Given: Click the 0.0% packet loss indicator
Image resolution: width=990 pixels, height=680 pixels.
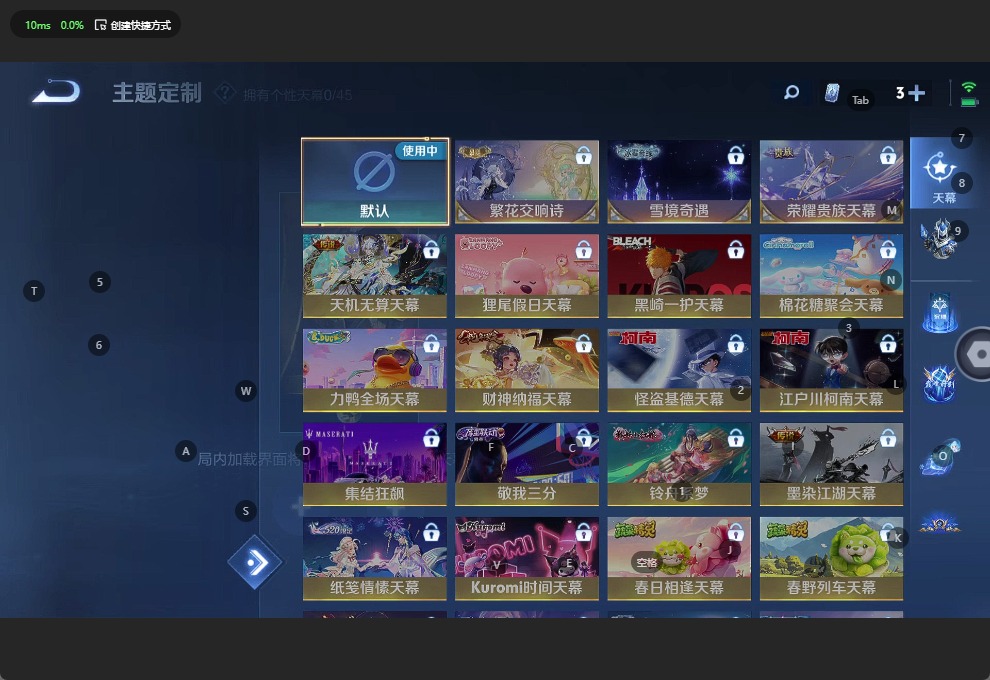Looking at the screenshot, I should click(72, 25).
